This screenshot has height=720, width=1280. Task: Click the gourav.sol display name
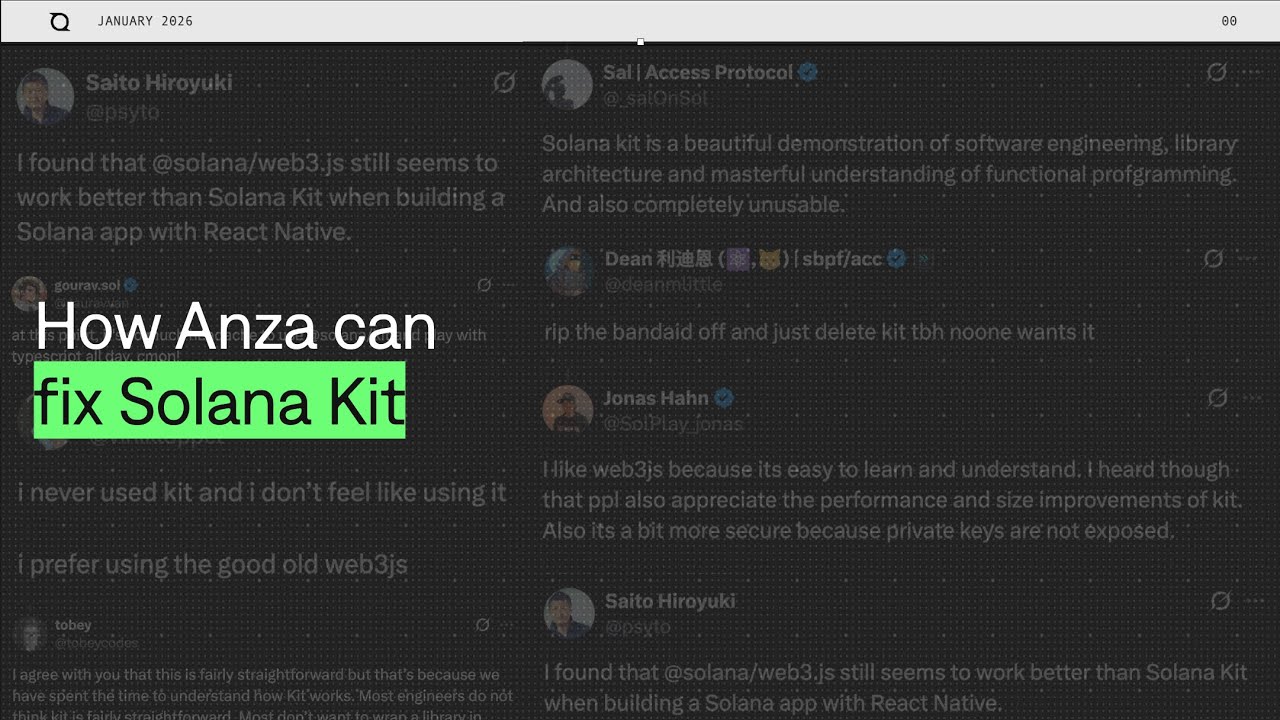87,285
